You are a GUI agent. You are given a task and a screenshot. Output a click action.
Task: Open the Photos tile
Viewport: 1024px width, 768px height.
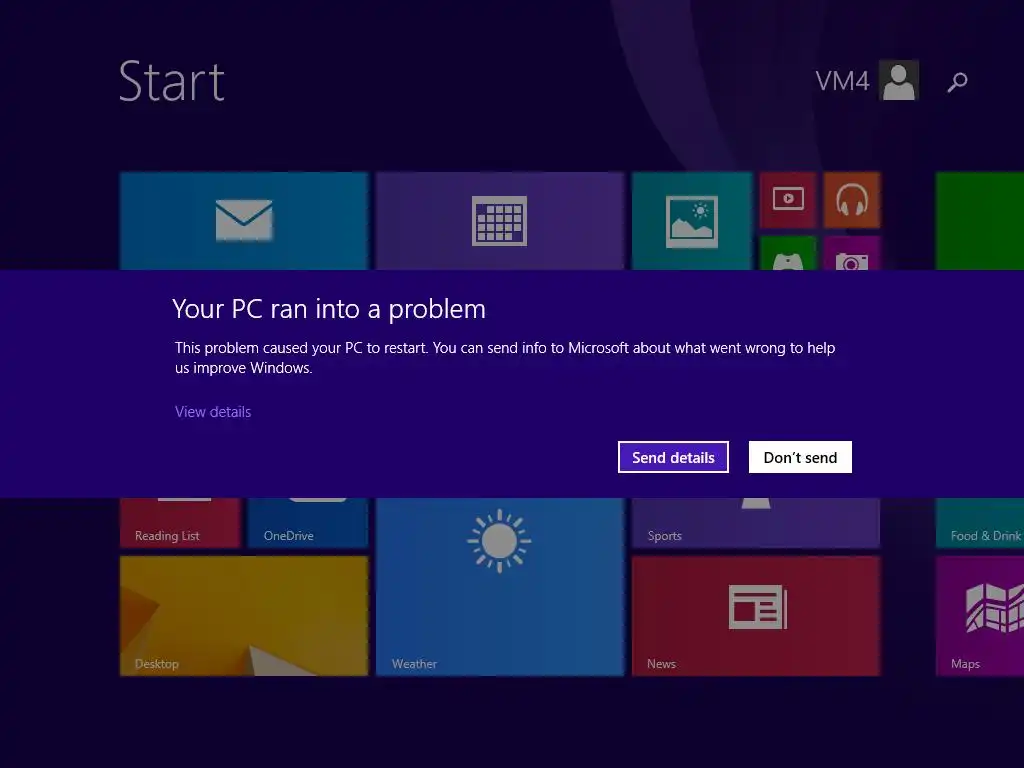692,221
